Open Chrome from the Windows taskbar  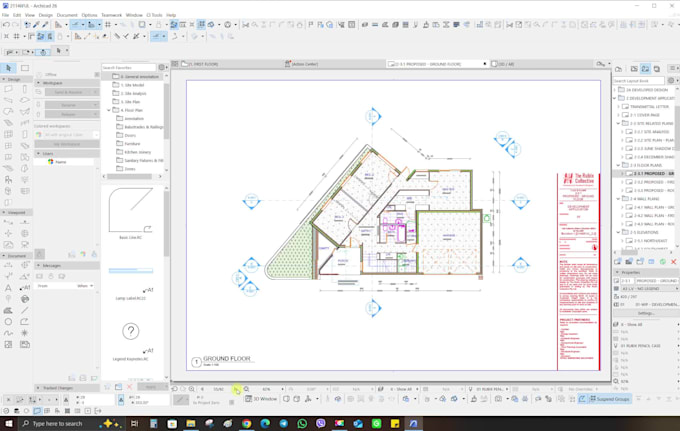[247, 423]
